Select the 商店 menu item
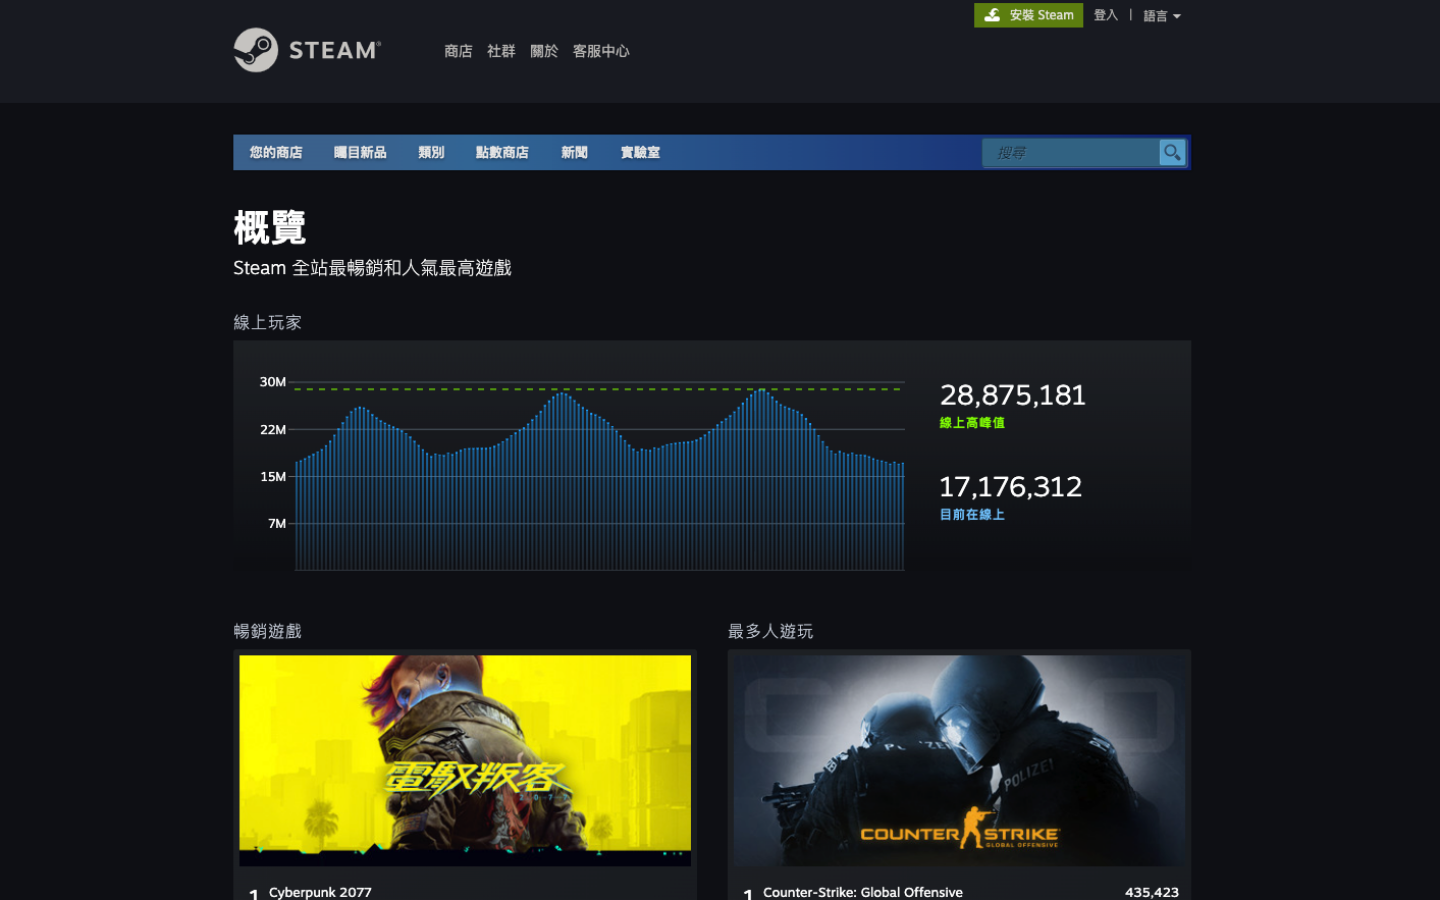 (x=458, y=51)
